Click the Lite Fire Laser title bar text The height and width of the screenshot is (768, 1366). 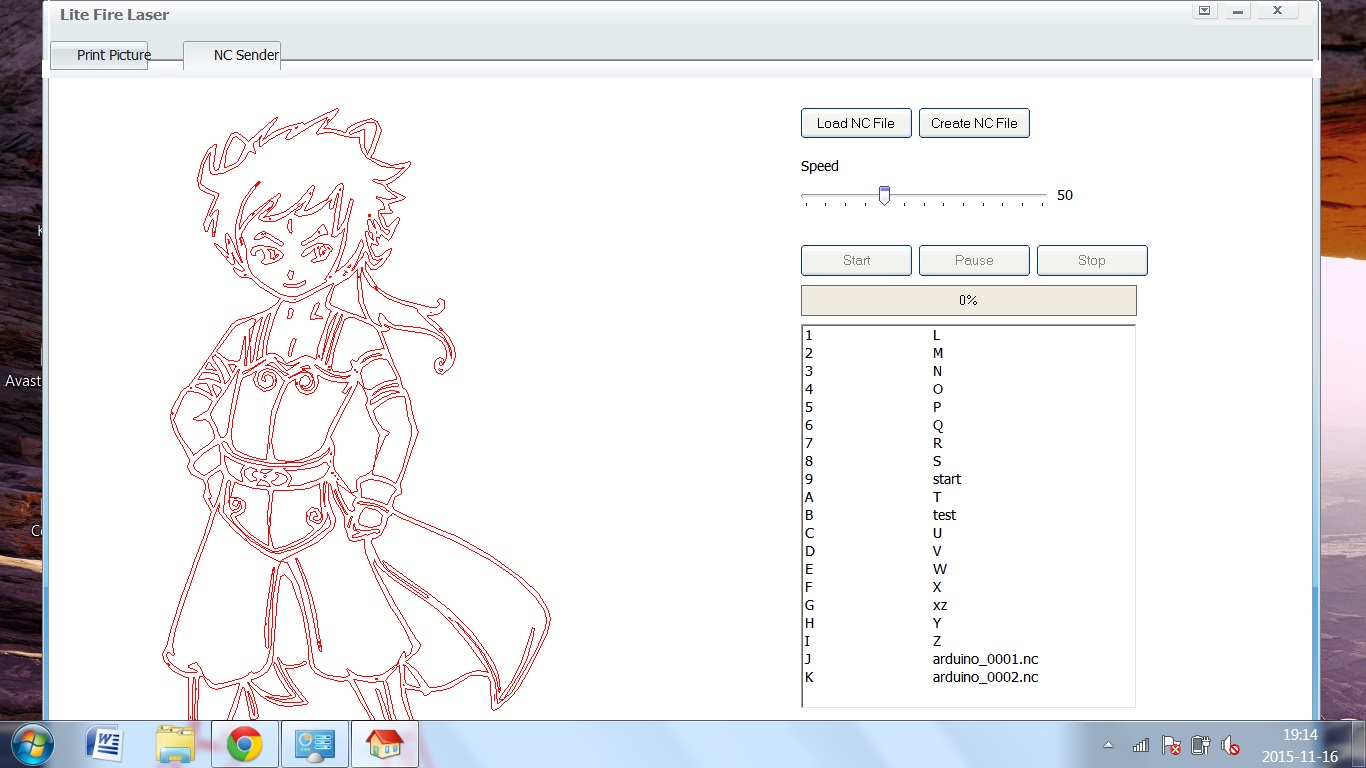click(114, 15)
